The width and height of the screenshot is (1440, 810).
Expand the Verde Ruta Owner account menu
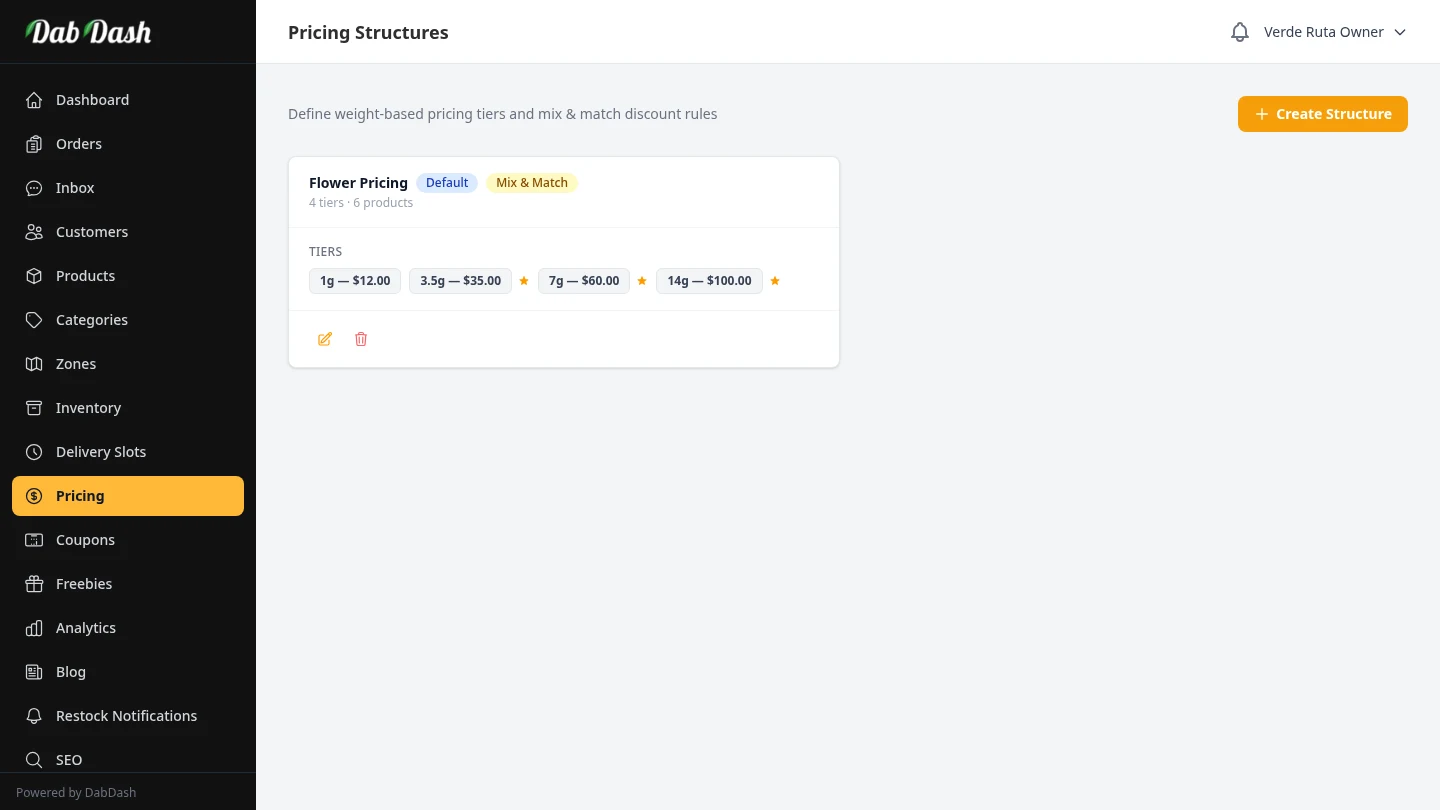click(x=1323, y=32)
